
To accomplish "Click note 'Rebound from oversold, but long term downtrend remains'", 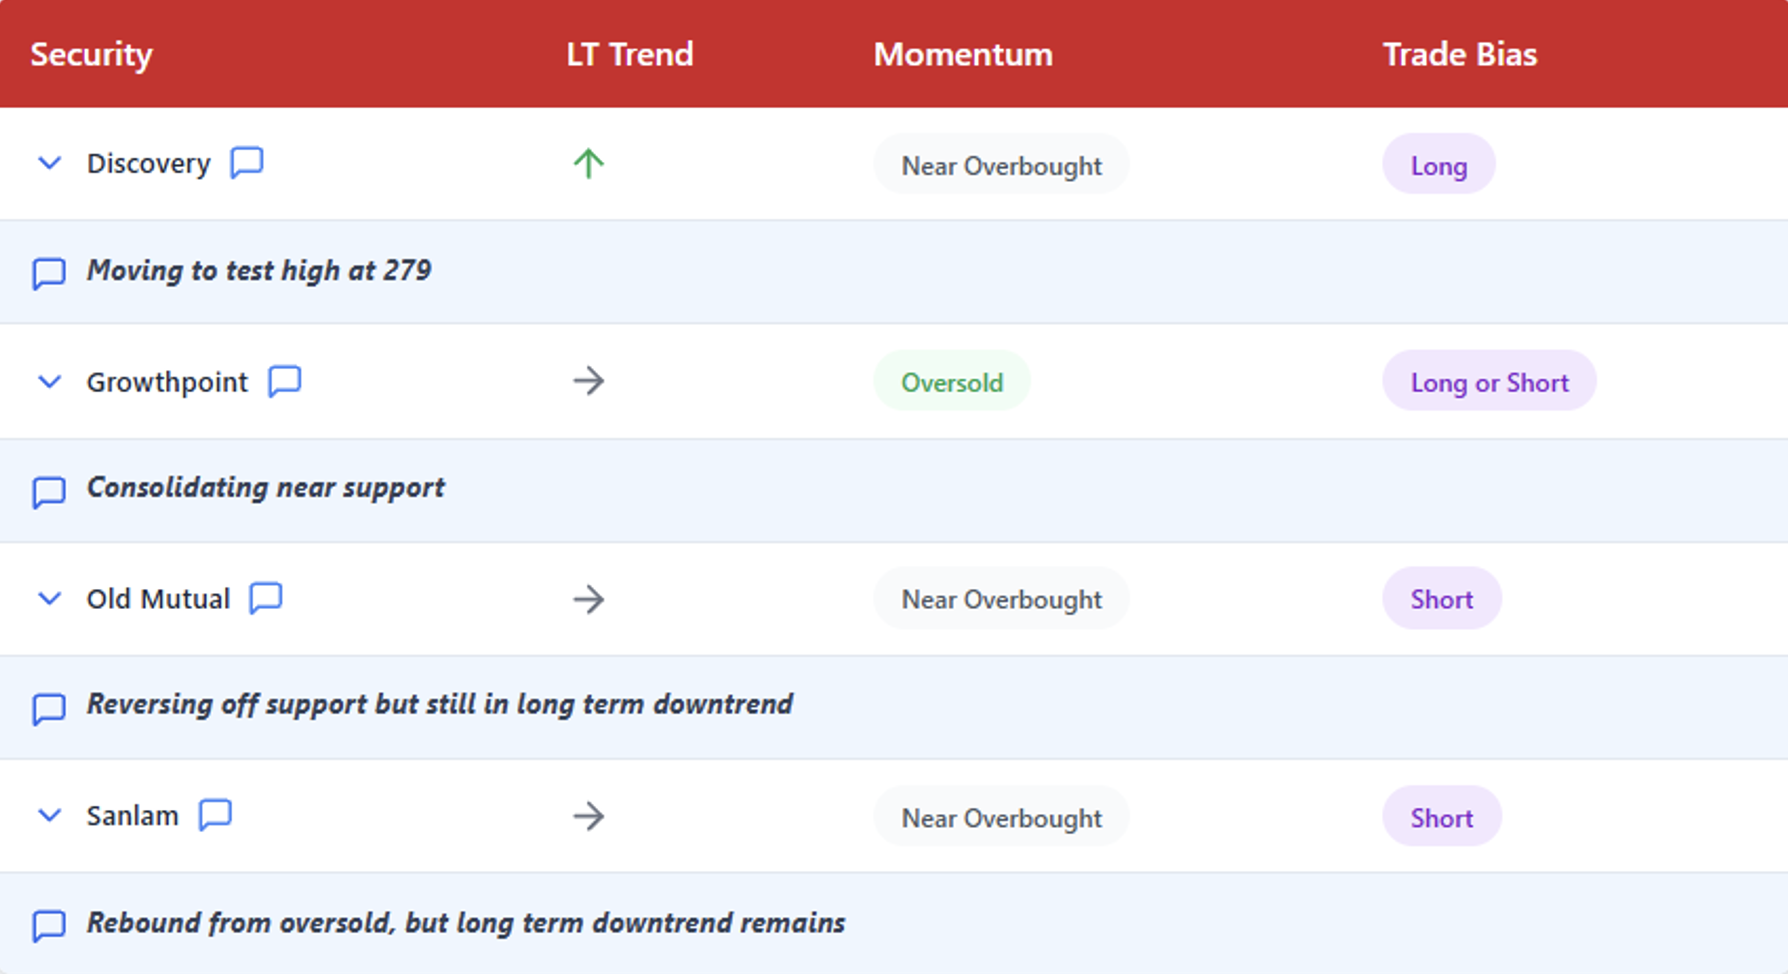I will [466, 923].
